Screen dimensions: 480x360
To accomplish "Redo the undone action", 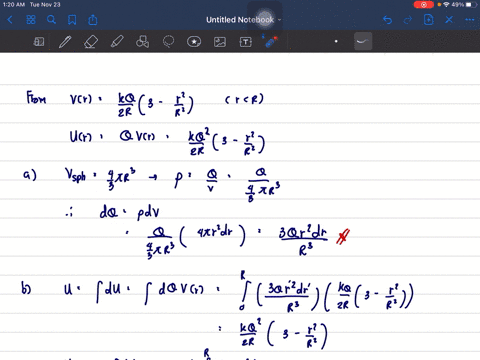I will coord(408,20).
